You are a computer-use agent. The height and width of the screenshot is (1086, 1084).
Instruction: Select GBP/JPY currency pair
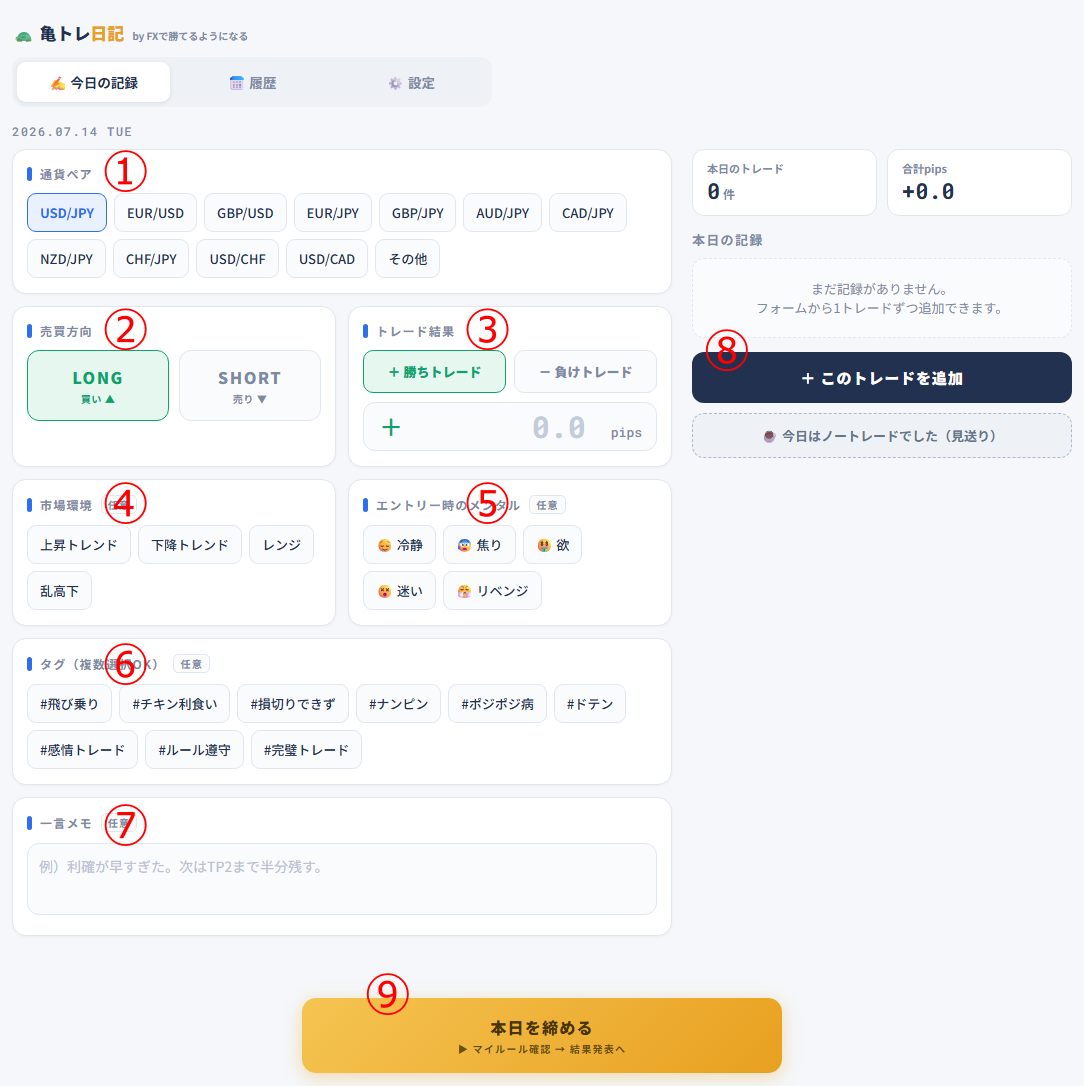point(418,213)
